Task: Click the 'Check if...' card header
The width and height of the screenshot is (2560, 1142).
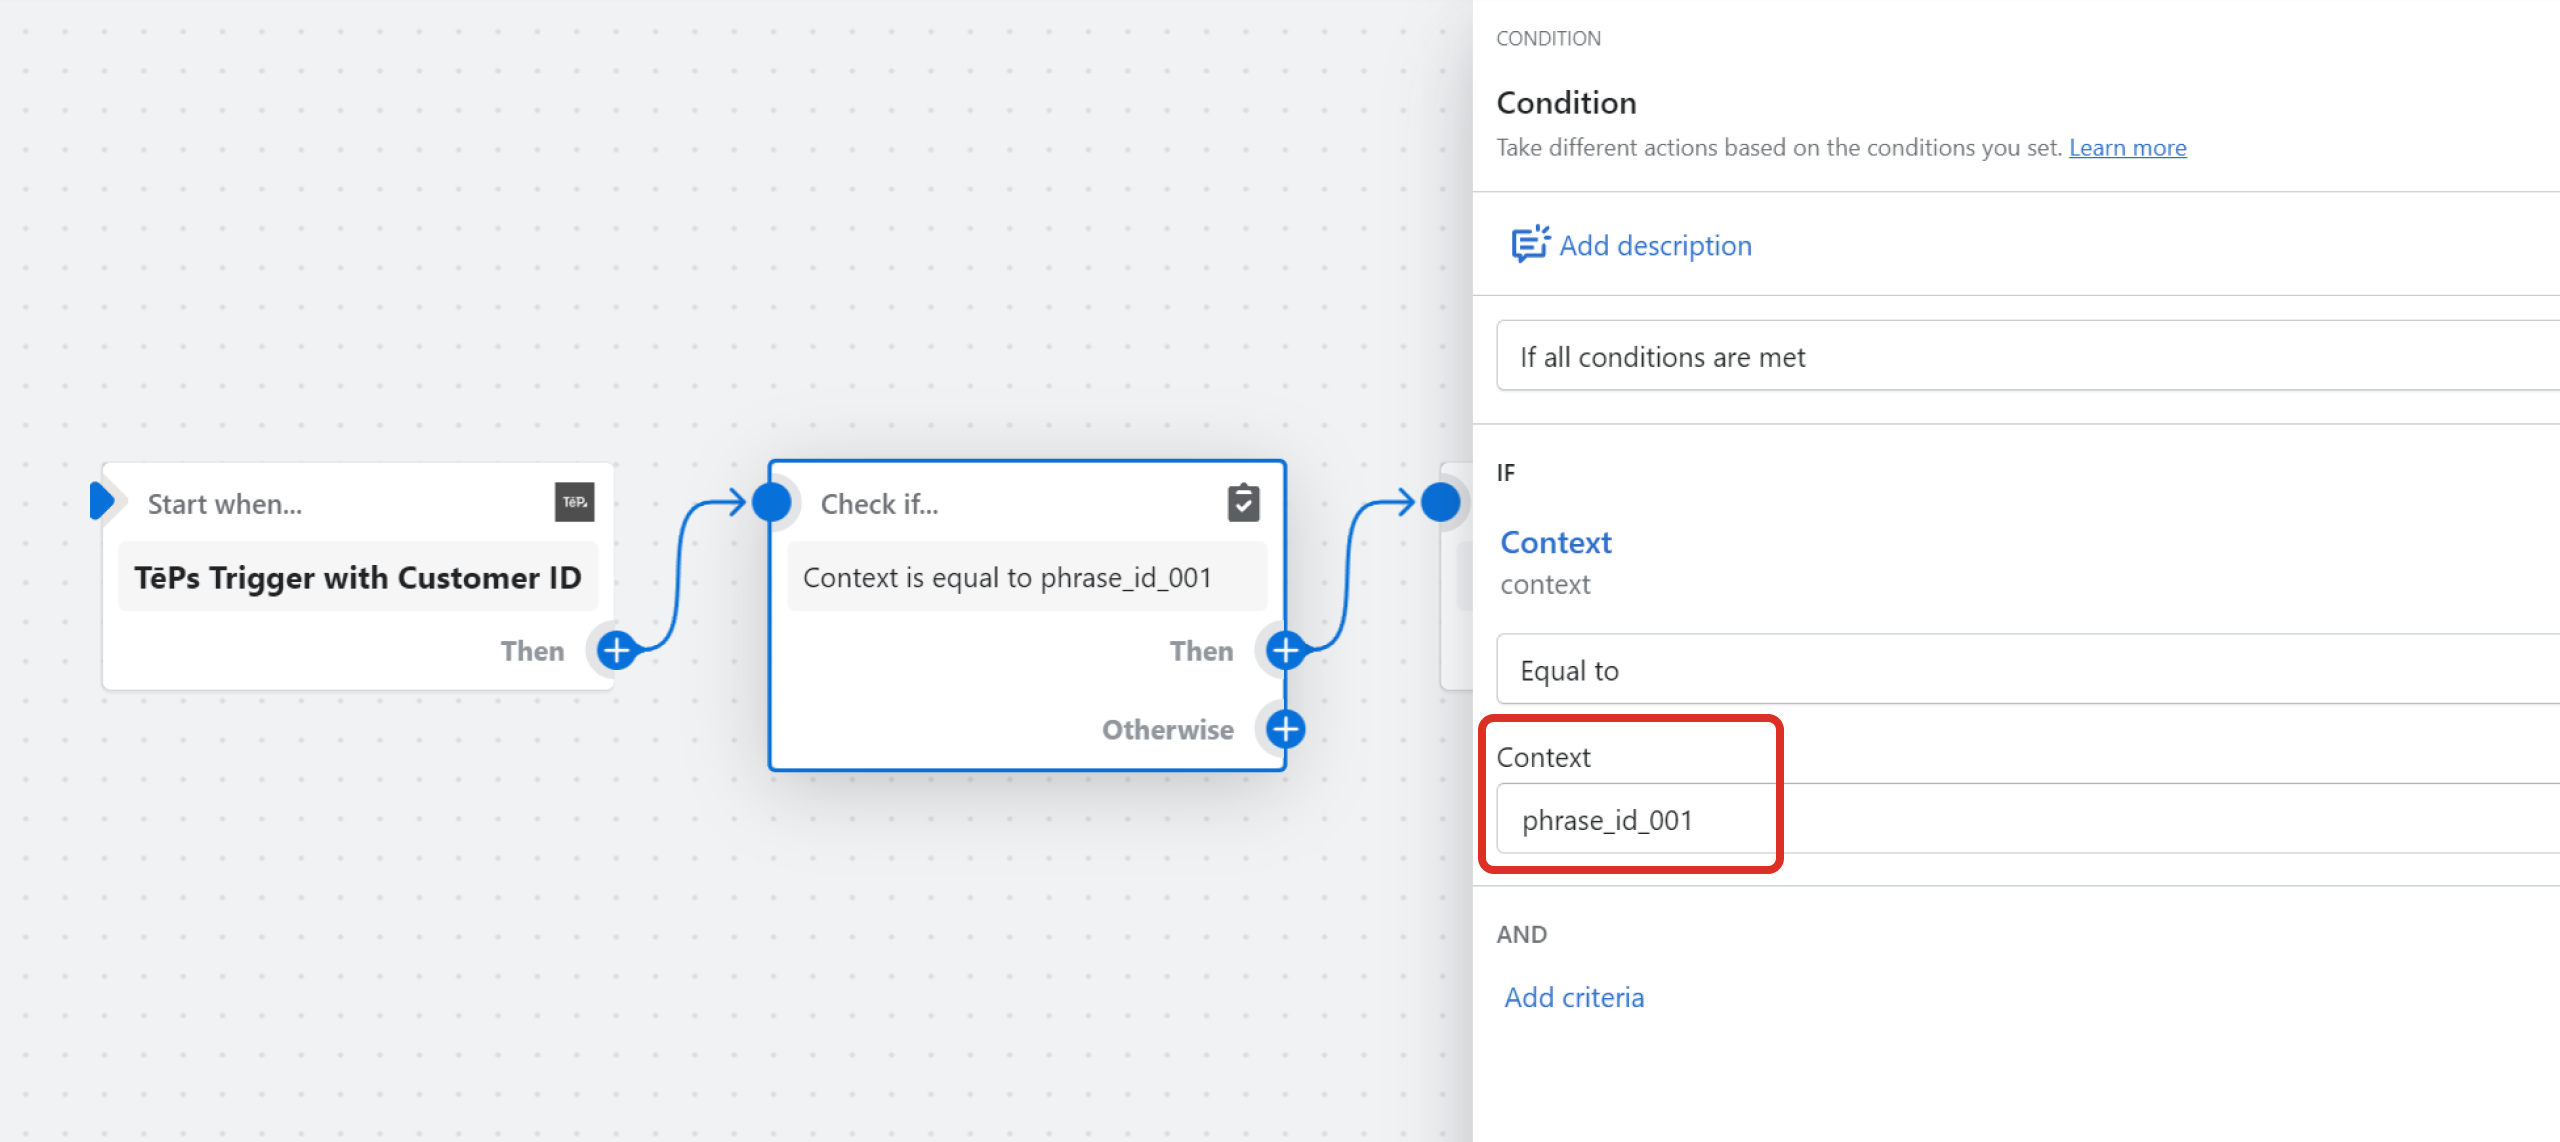Action: click(x=880, y=504)
